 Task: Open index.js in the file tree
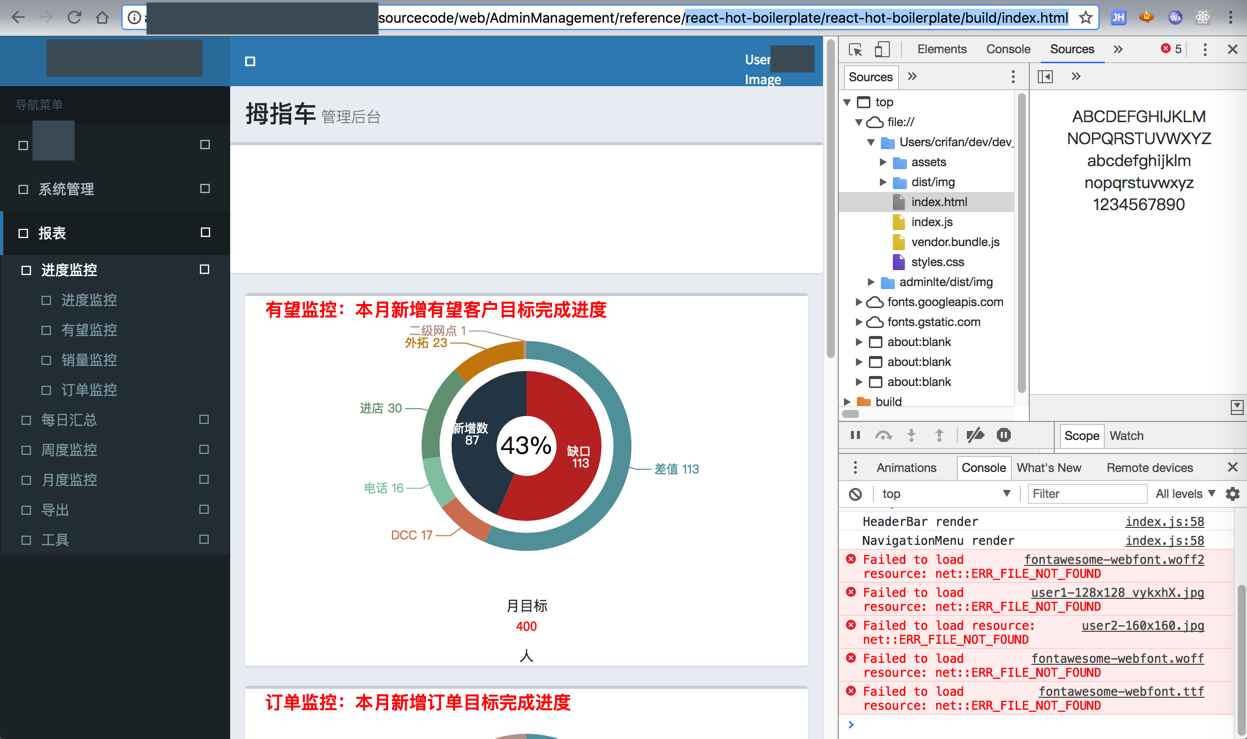pyautogui.click(x=931, y=222)
